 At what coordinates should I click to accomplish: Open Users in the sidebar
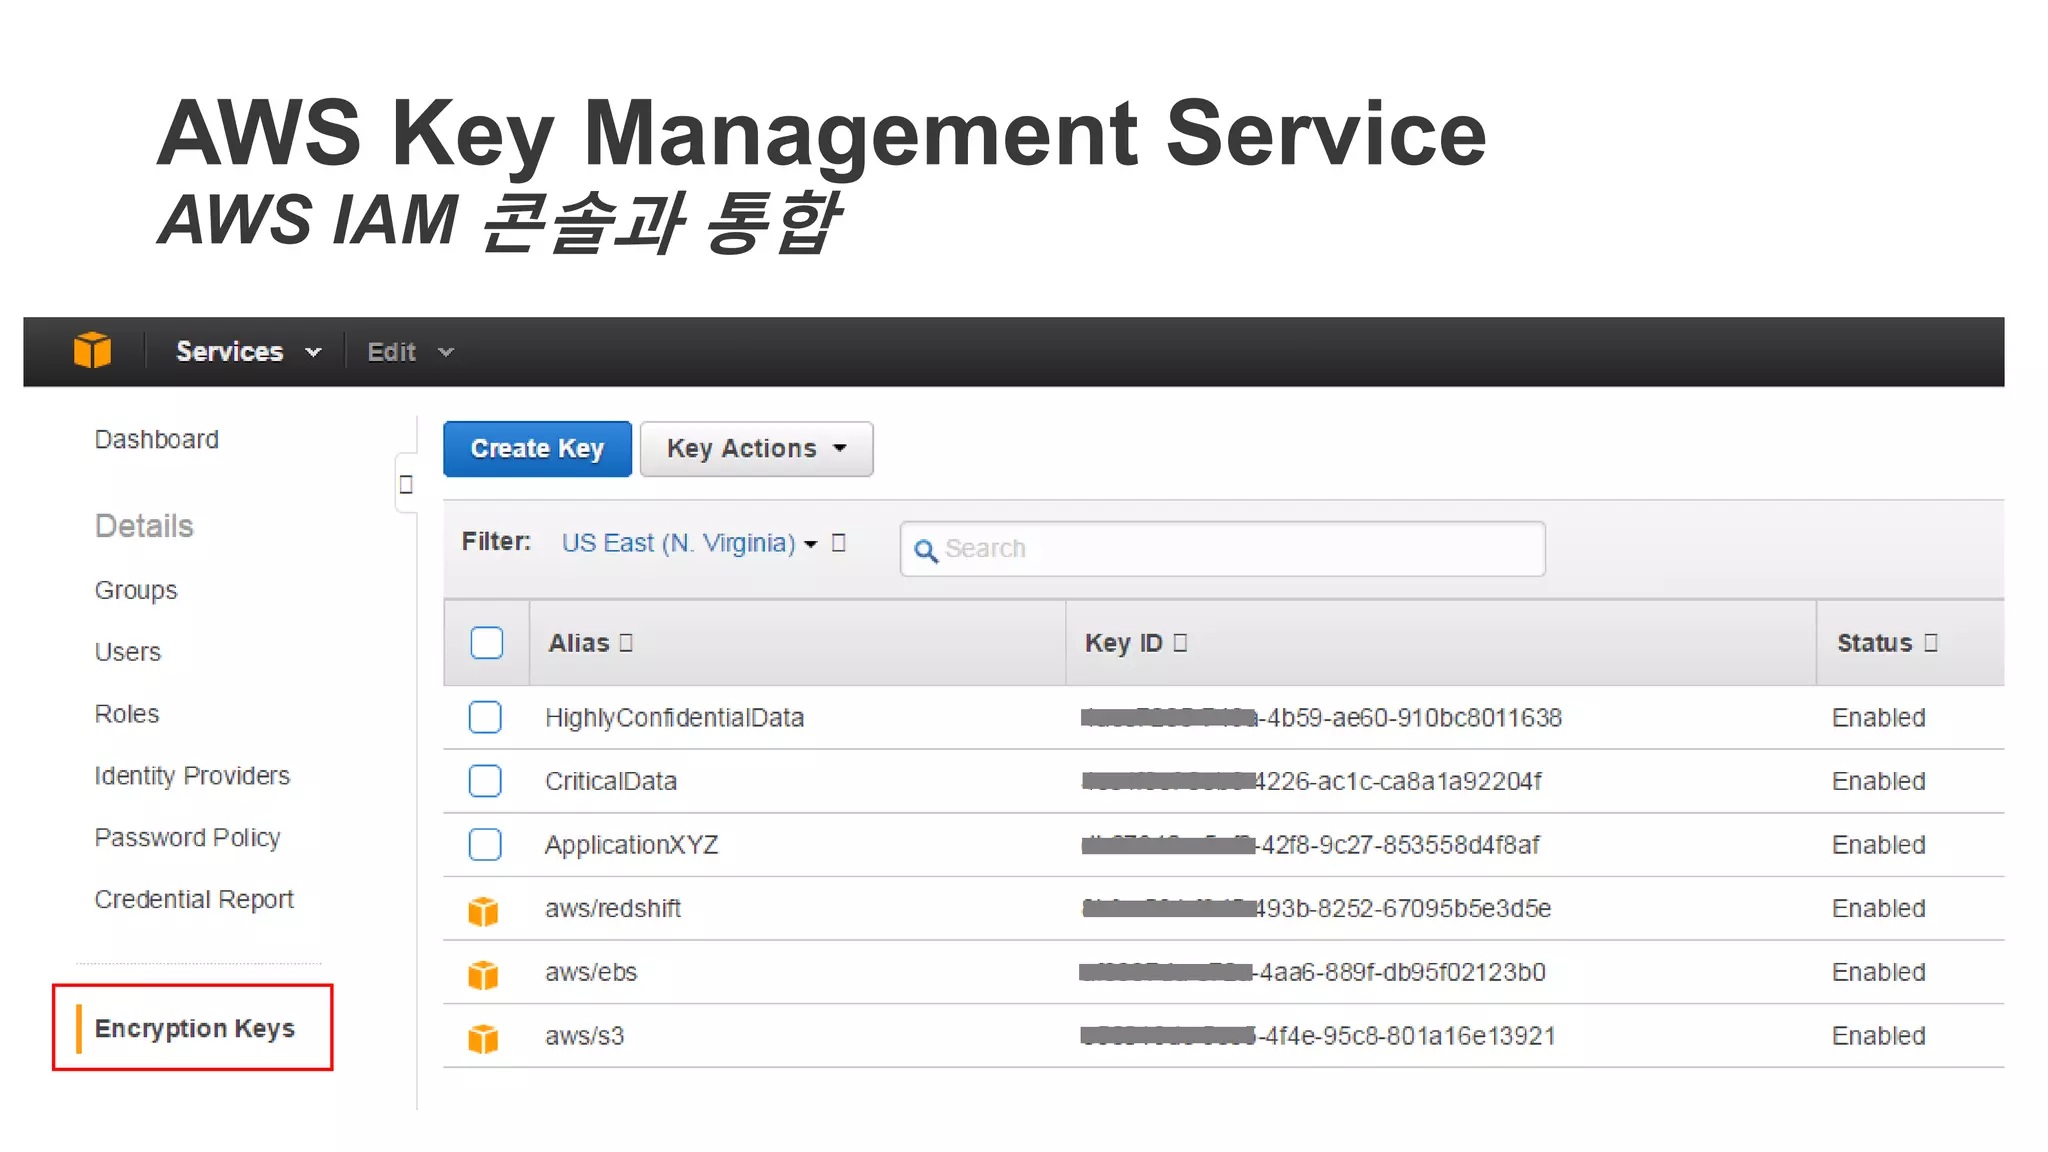[127, 653]
